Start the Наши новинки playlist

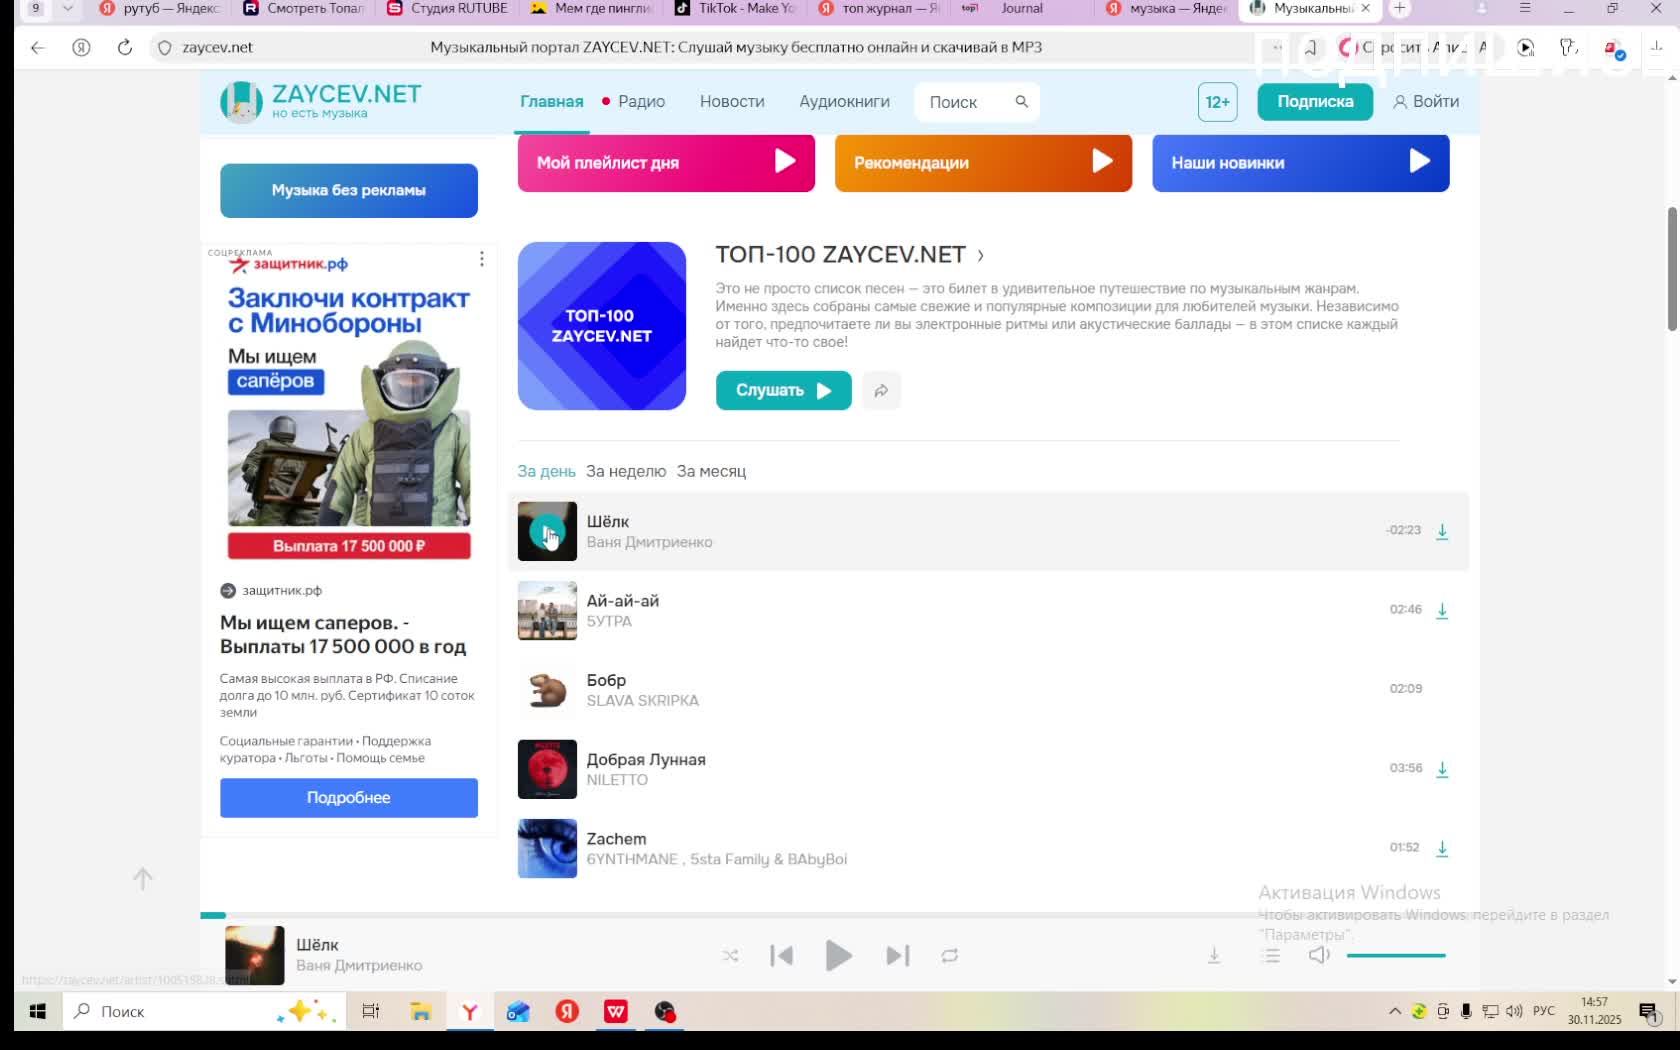tap(1301, 162)
